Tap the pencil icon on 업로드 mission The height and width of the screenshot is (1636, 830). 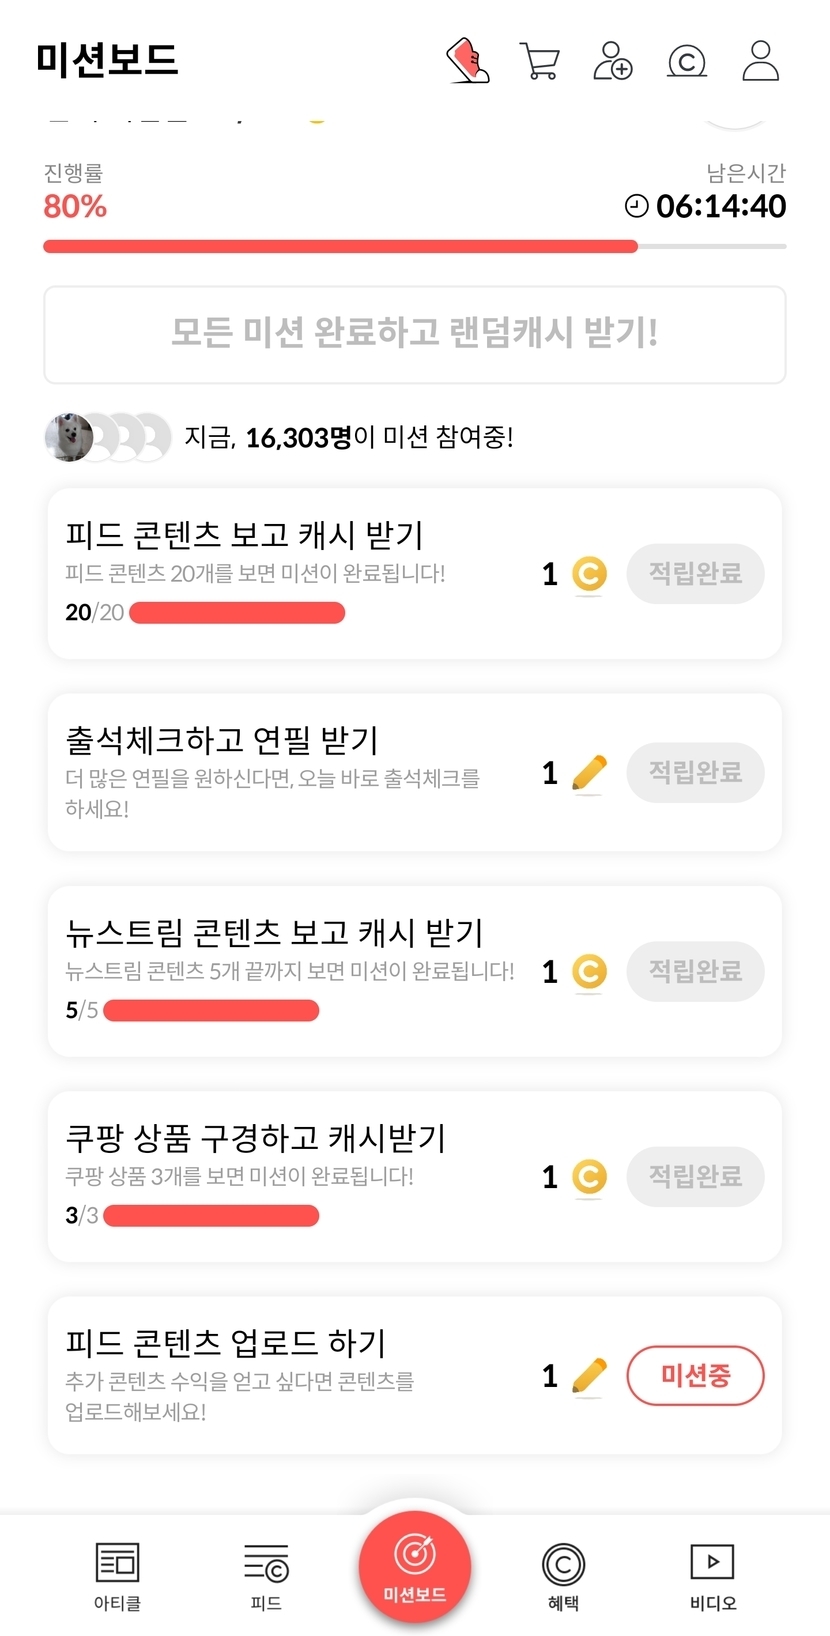pos(589,1376)
